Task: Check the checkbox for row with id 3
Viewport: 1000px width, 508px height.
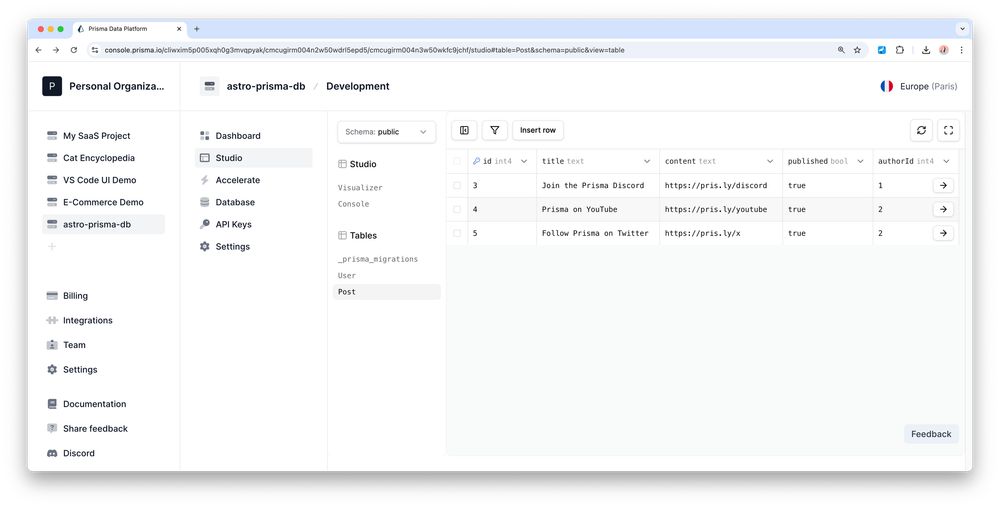Action: (457, 185)
